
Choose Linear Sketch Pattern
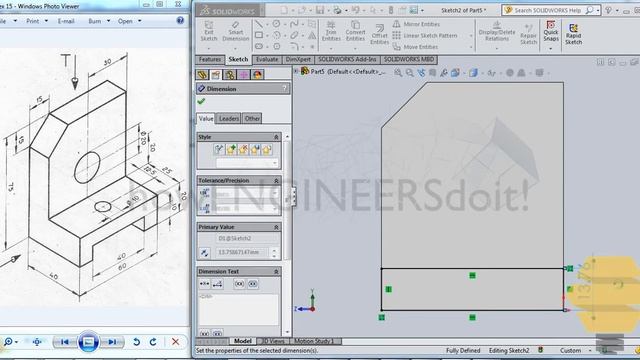tap(425, 36)
